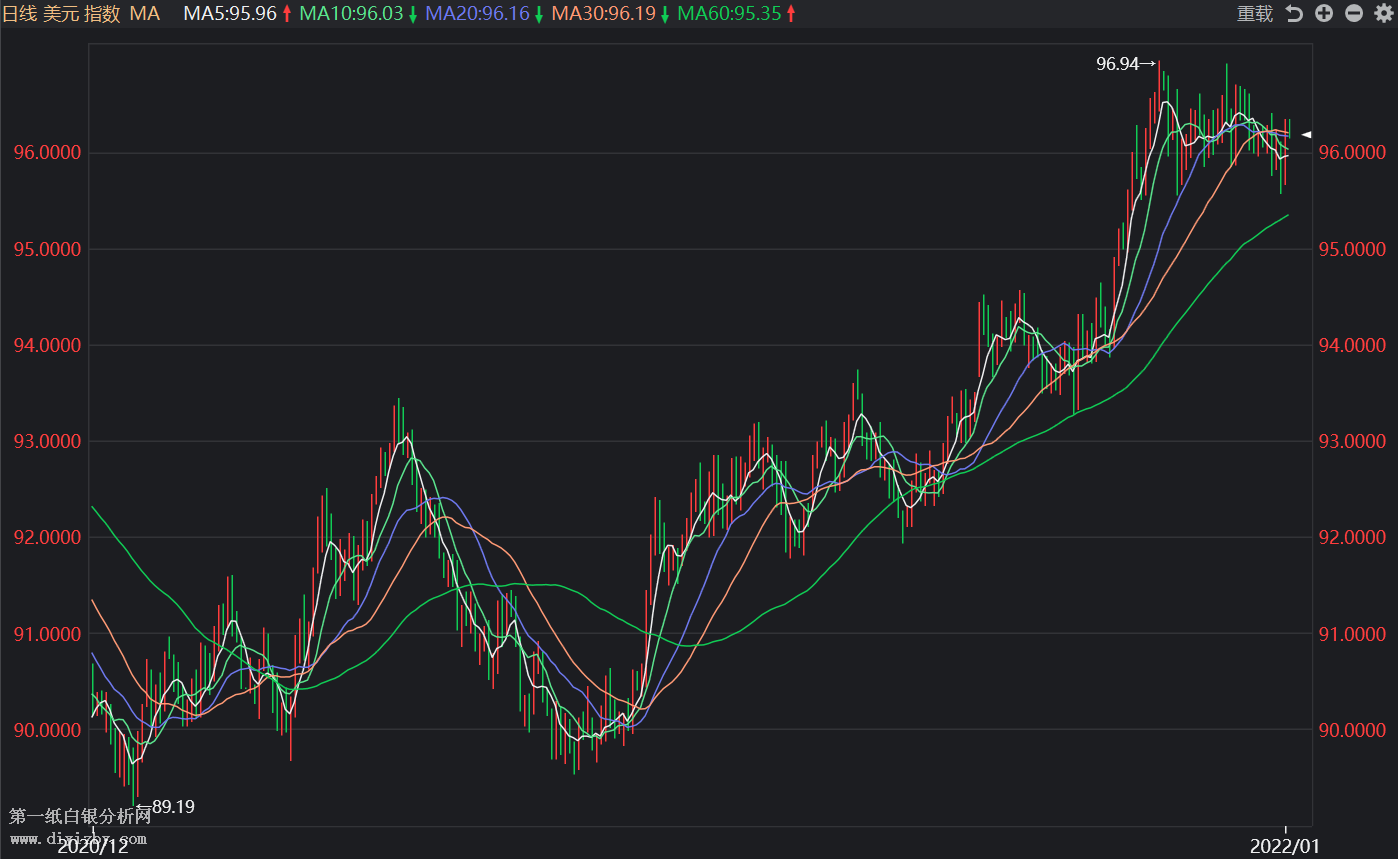Image resolution: width=1398 pixels, height=859 pixels.
Task: Click the MA5 red up arrow
Action: [x=287, y=14]
